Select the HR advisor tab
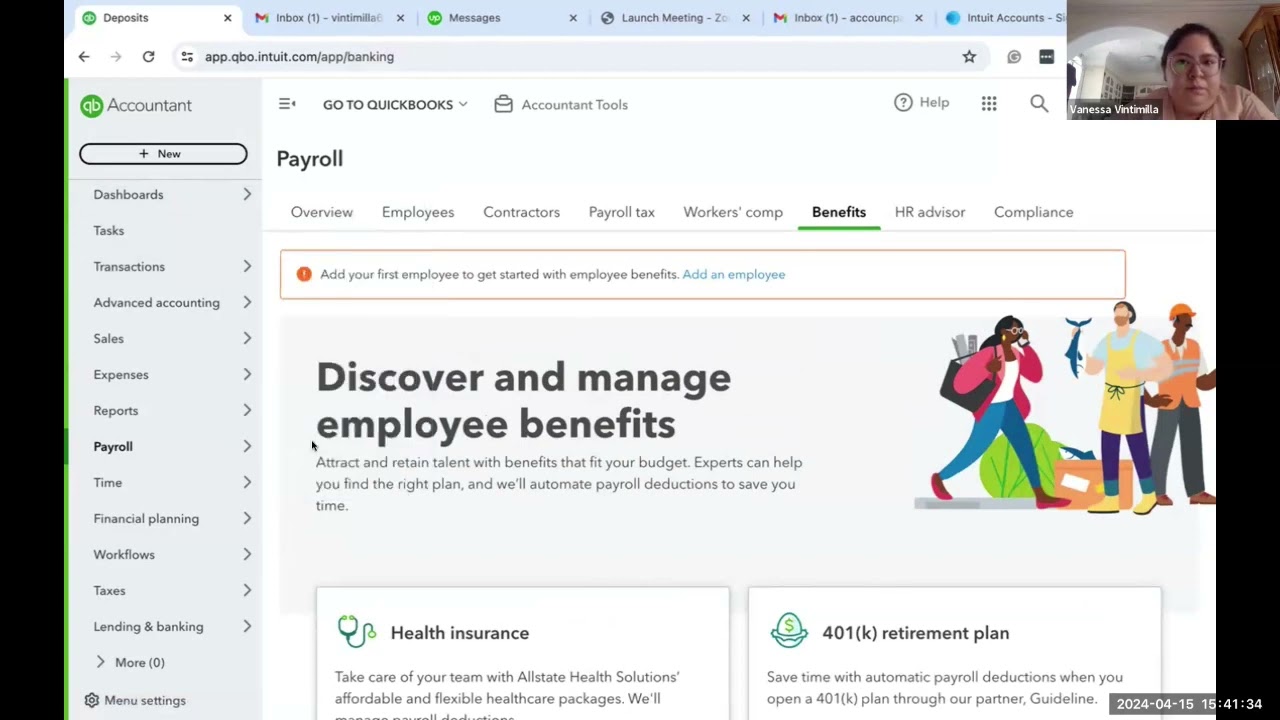Screen dimensions: 1280x720 pyautogui.click(x=930, y=212)
